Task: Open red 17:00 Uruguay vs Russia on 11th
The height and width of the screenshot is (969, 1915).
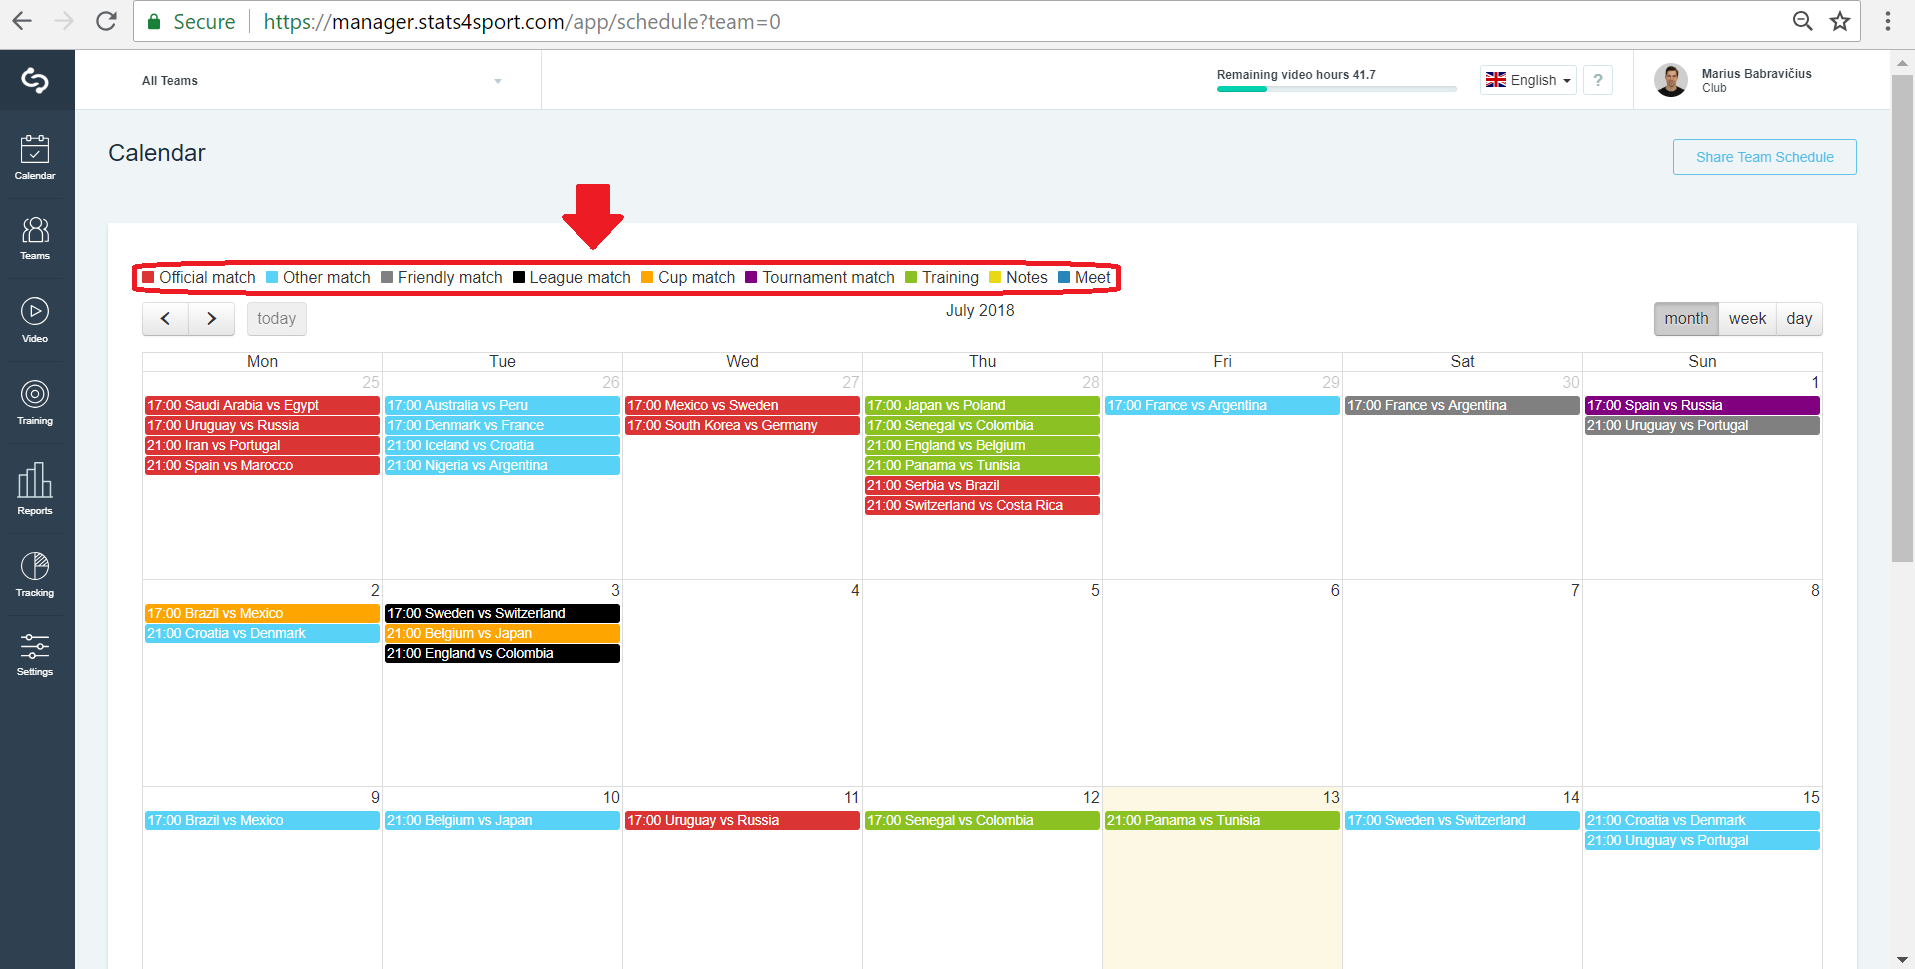Action: click(x=742, y=820)
